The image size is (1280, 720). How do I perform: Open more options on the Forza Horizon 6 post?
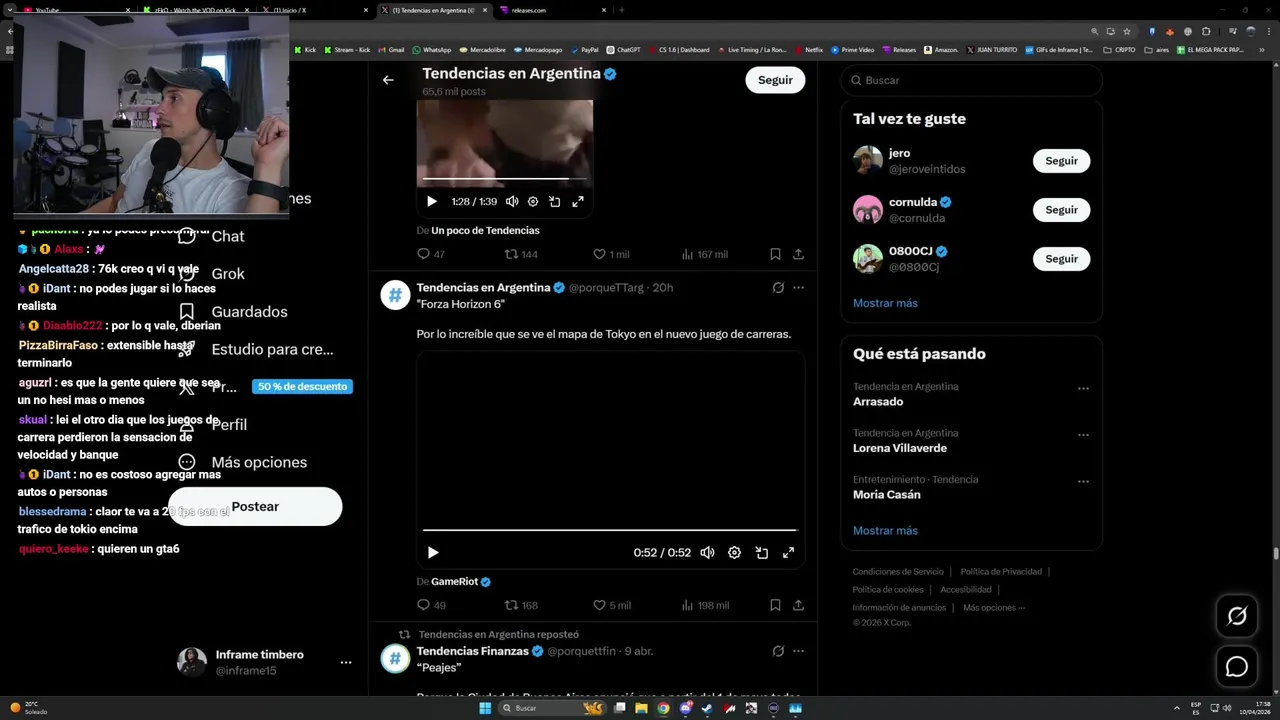tap(798, 288)
